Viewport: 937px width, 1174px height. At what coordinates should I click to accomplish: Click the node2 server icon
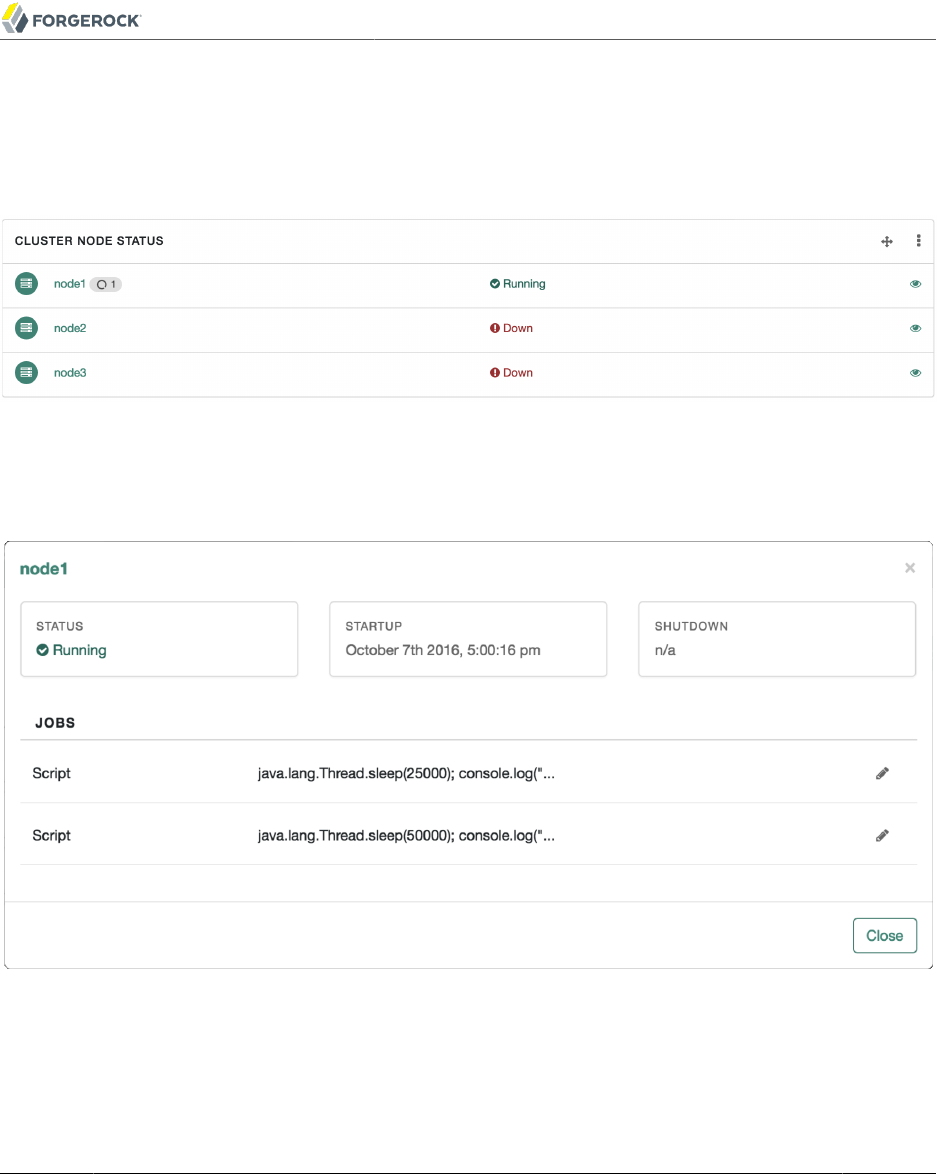(x=26, y=328)
